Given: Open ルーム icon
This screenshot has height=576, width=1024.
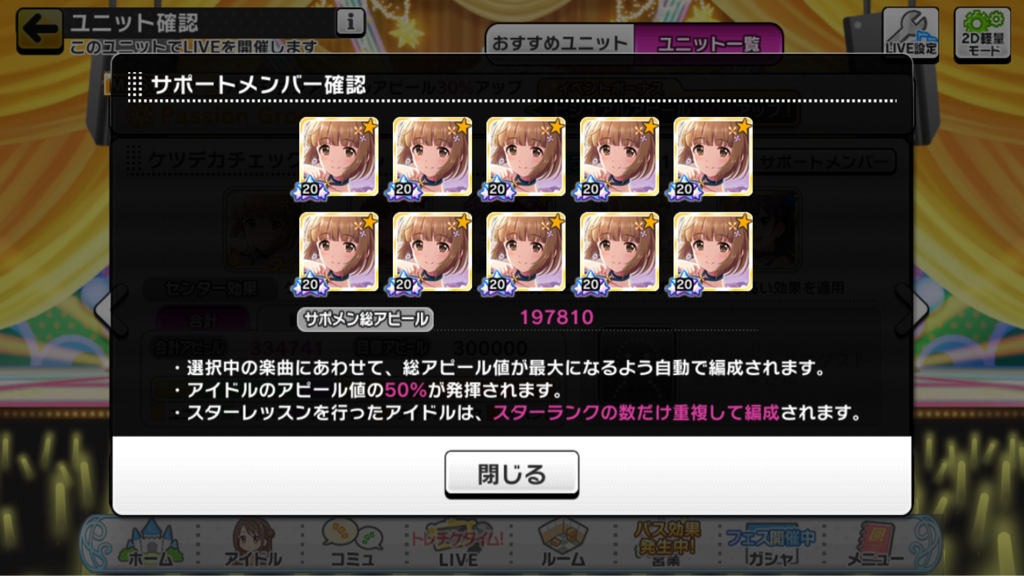Looking at the screenshot, I should click(x=562, y=543).
